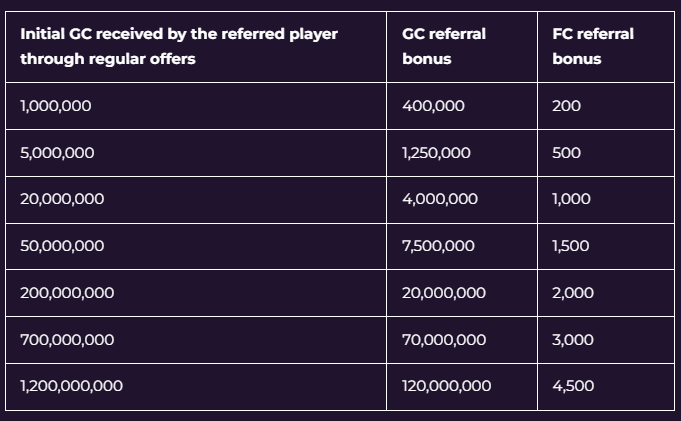Click the 1,250,000 GC bonus cell
This screenshot has width=681, height=421.
[x=436, y=153]
